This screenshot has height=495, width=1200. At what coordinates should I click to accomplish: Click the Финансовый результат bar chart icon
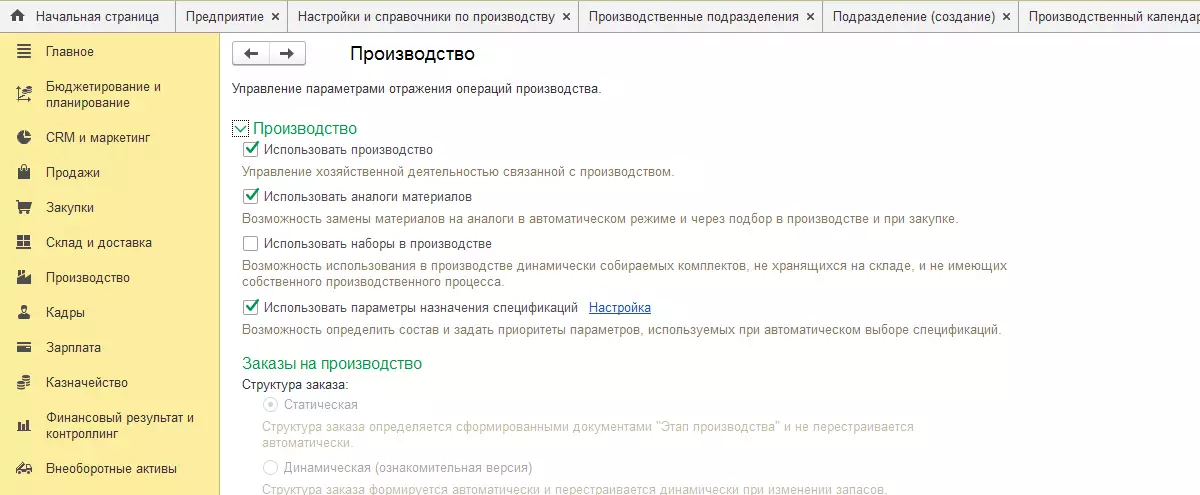click(25, 426)
